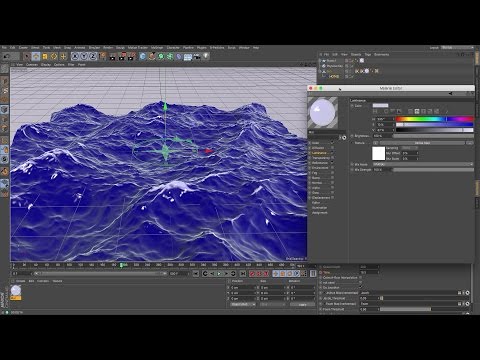Add a Cube primitive object icon
The image size is (480, 360).
coord(143,56)
